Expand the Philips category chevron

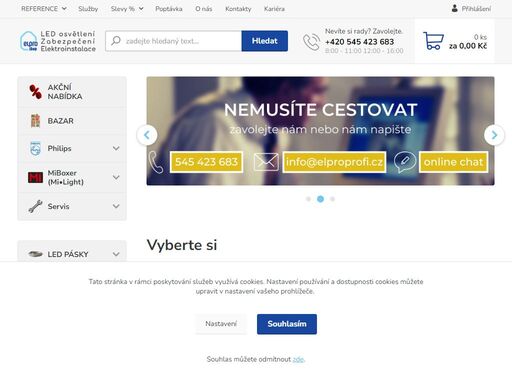[116, 148]
